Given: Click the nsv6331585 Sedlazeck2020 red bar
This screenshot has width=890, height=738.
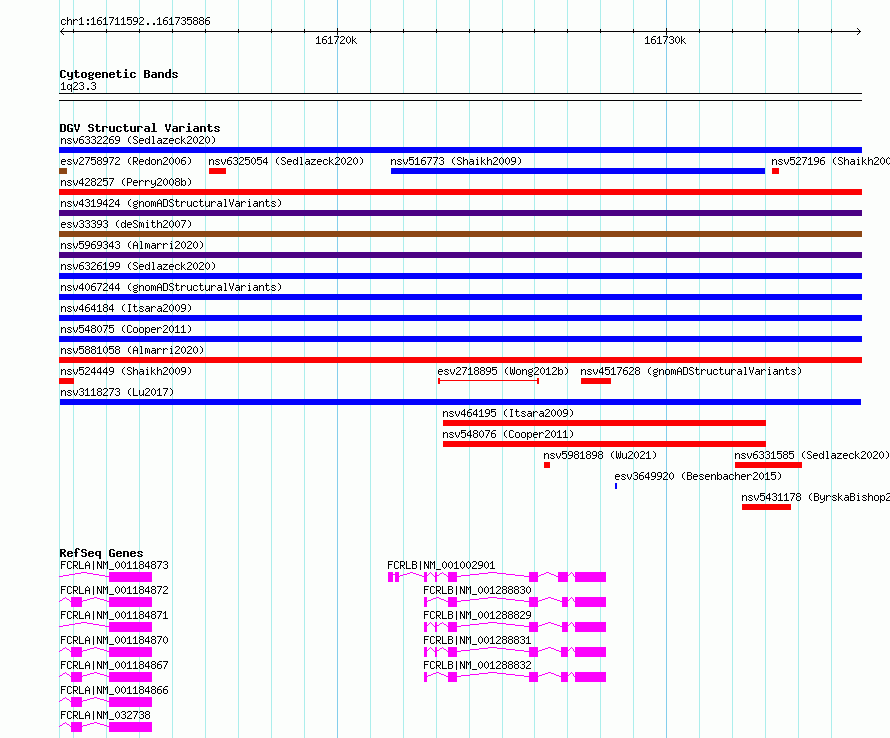Looking at the screenshot, I should 769,465.
